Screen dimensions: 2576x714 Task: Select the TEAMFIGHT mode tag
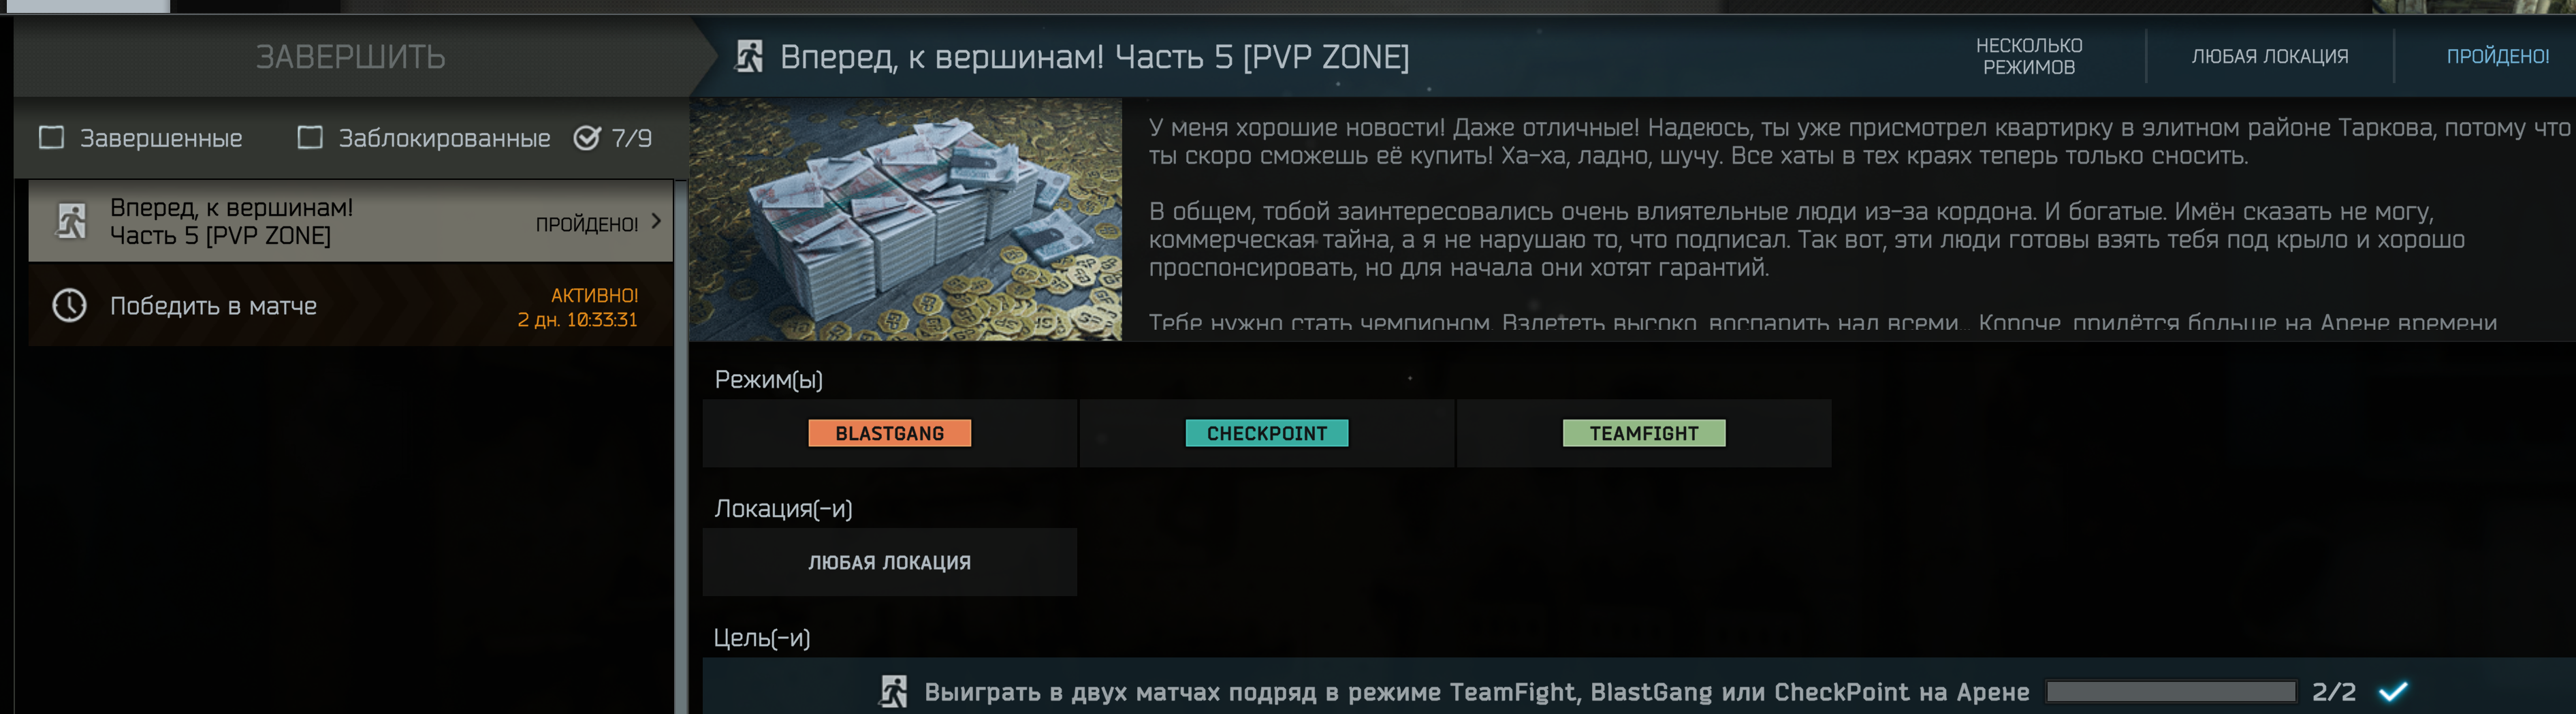pos(1643,433)
